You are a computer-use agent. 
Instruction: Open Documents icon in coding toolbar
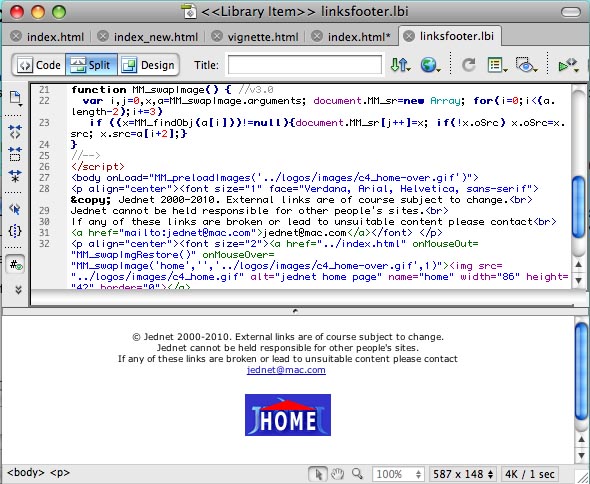click(15, 98)
